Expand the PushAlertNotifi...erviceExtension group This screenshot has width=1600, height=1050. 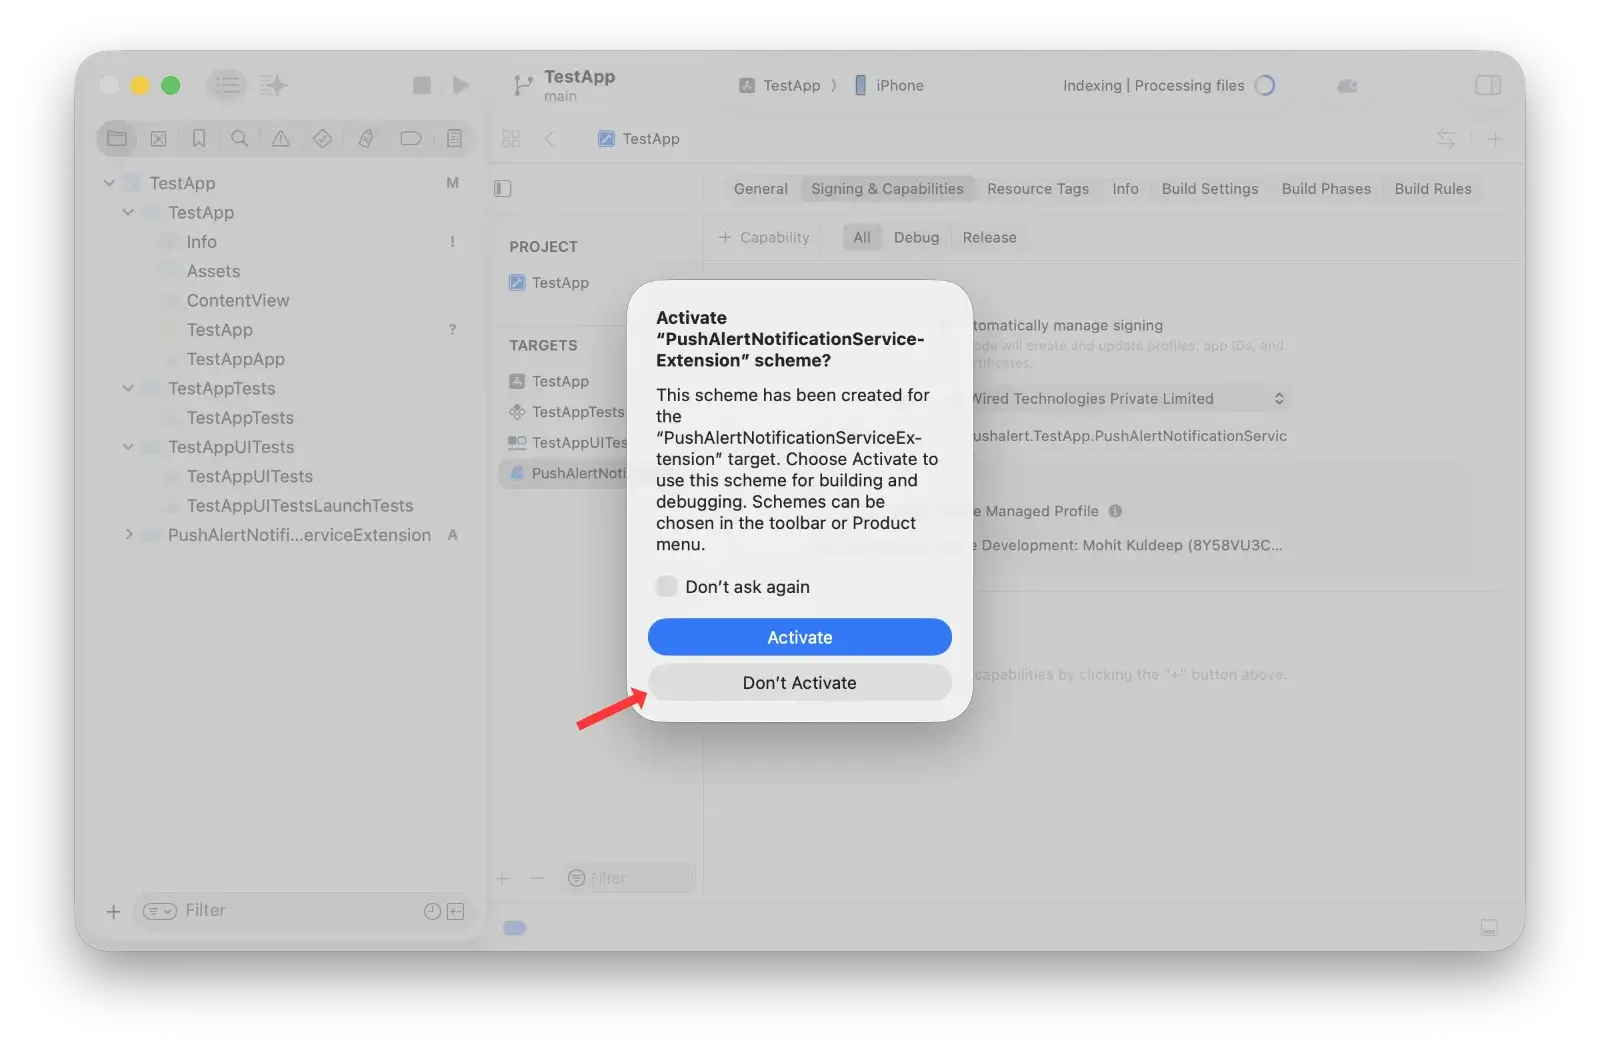tap(128, 535)
